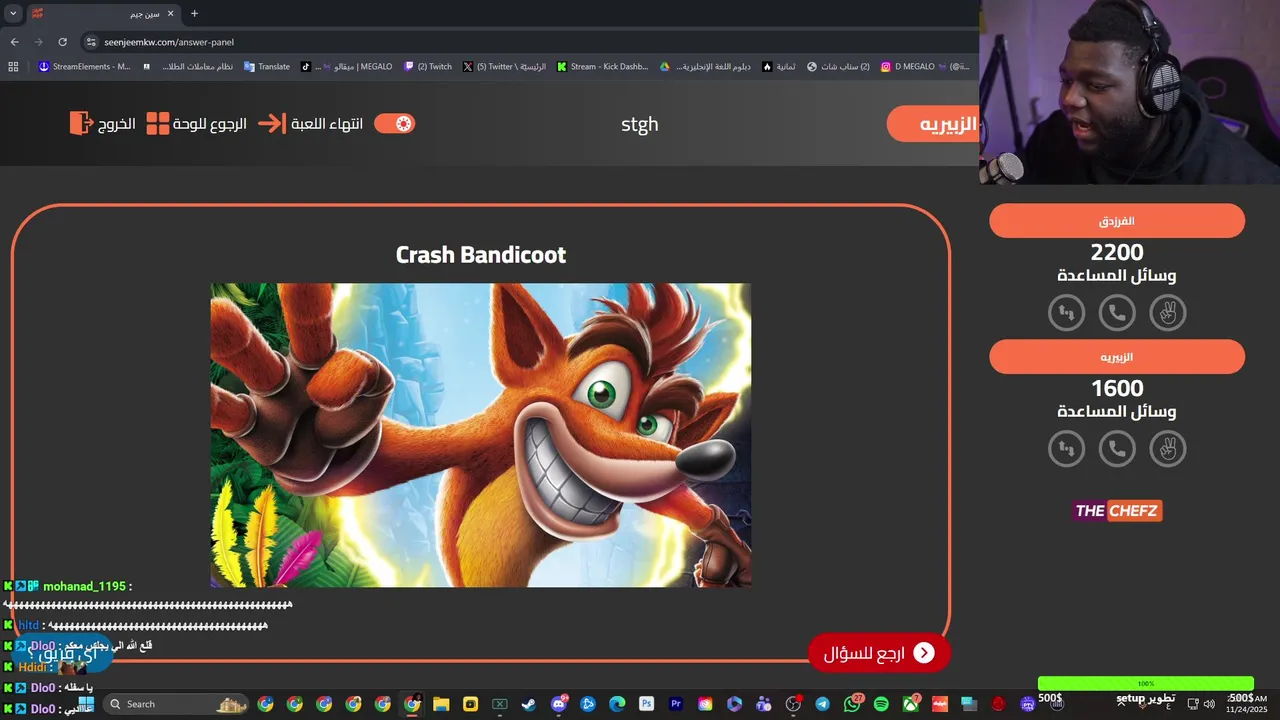Click the 1600 score value
1280x720 pixels.
1117,389
